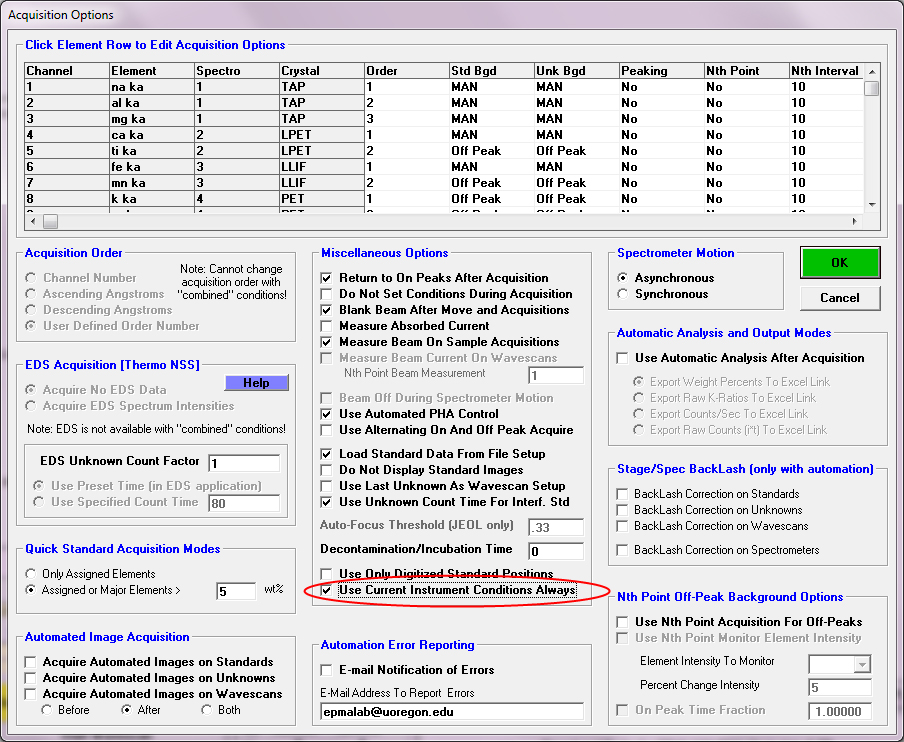
Task: Select Synchronous spectrometer motion
Action: (625, 294)
